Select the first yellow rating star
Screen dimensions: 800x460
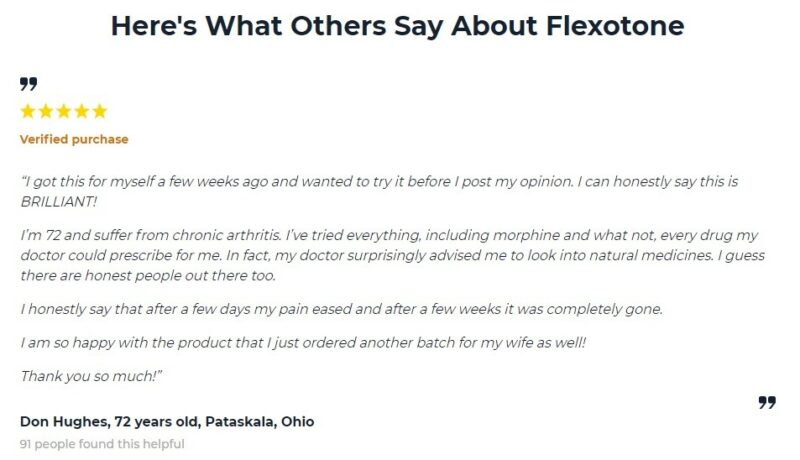click(28, 111)
